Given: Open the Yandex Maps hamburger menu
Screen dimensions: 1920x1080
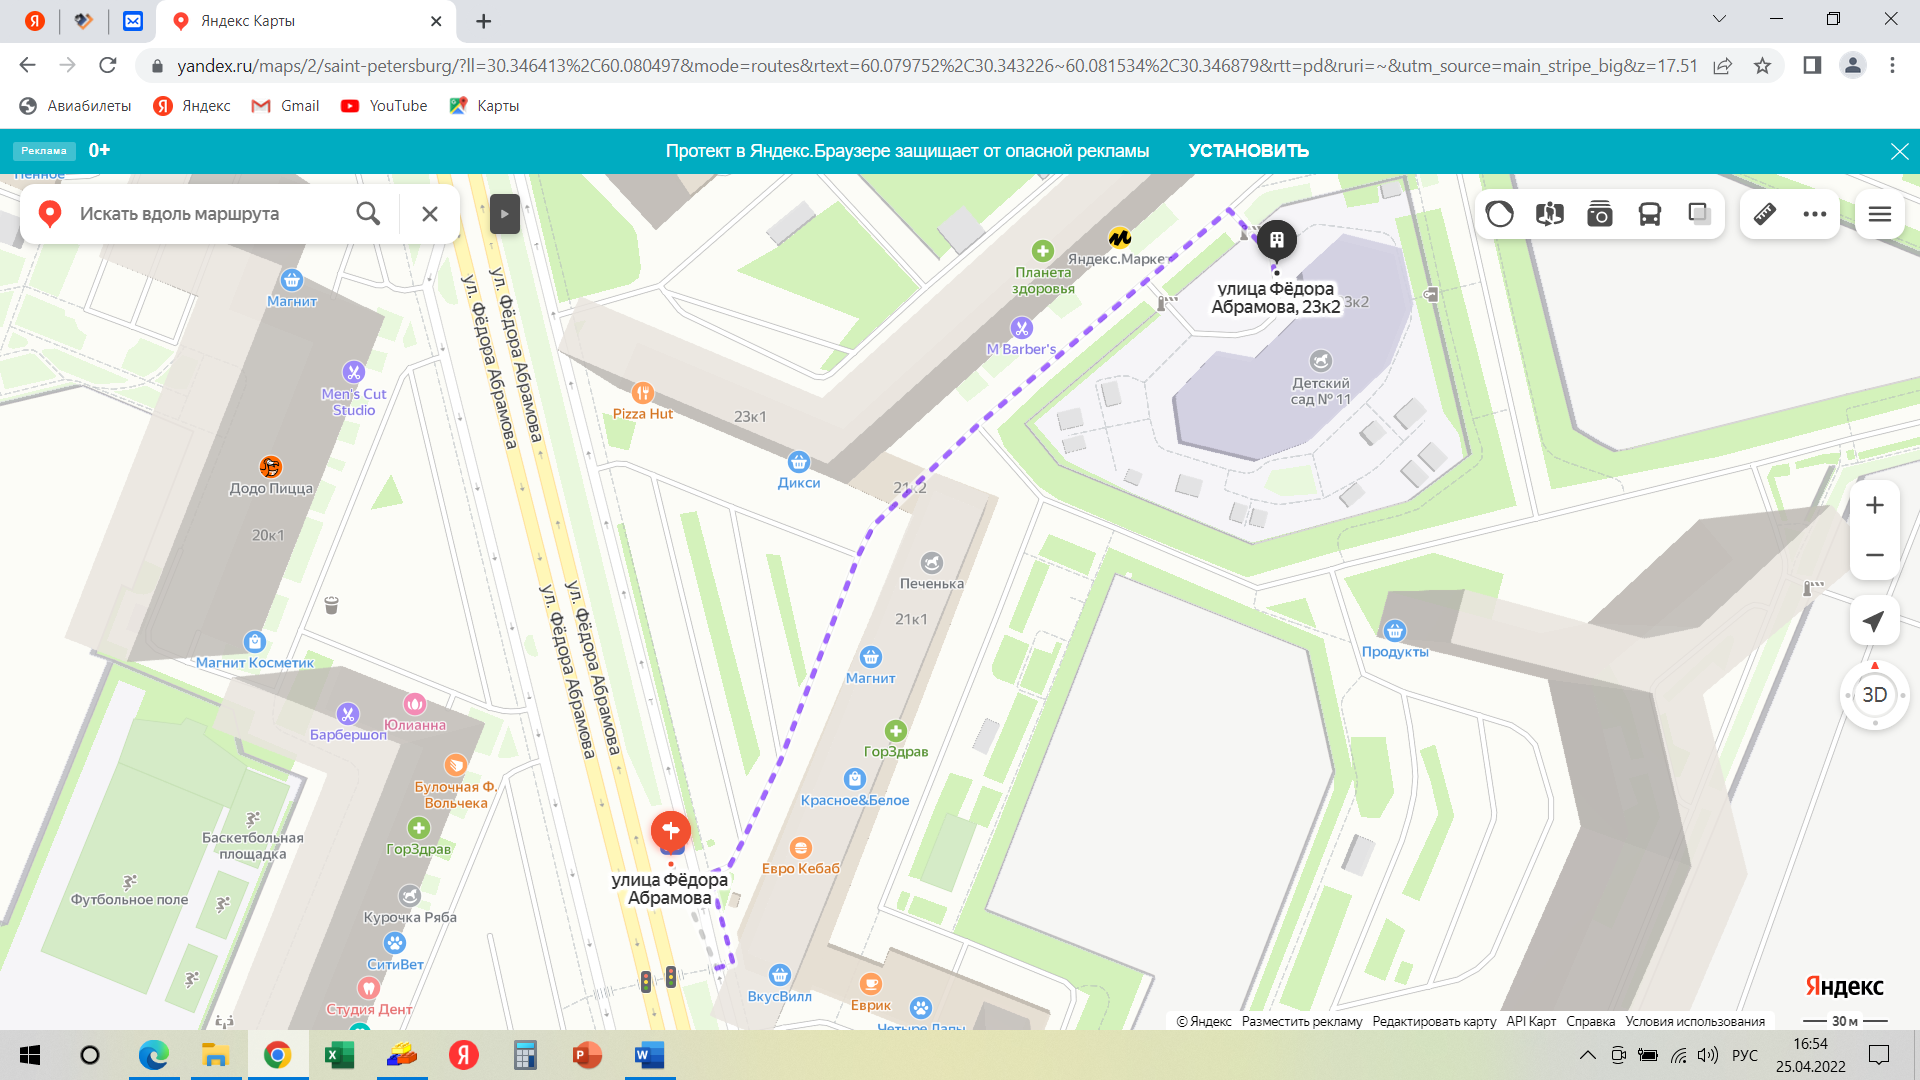Looking at the screenshot, I should coord(1880,214).
